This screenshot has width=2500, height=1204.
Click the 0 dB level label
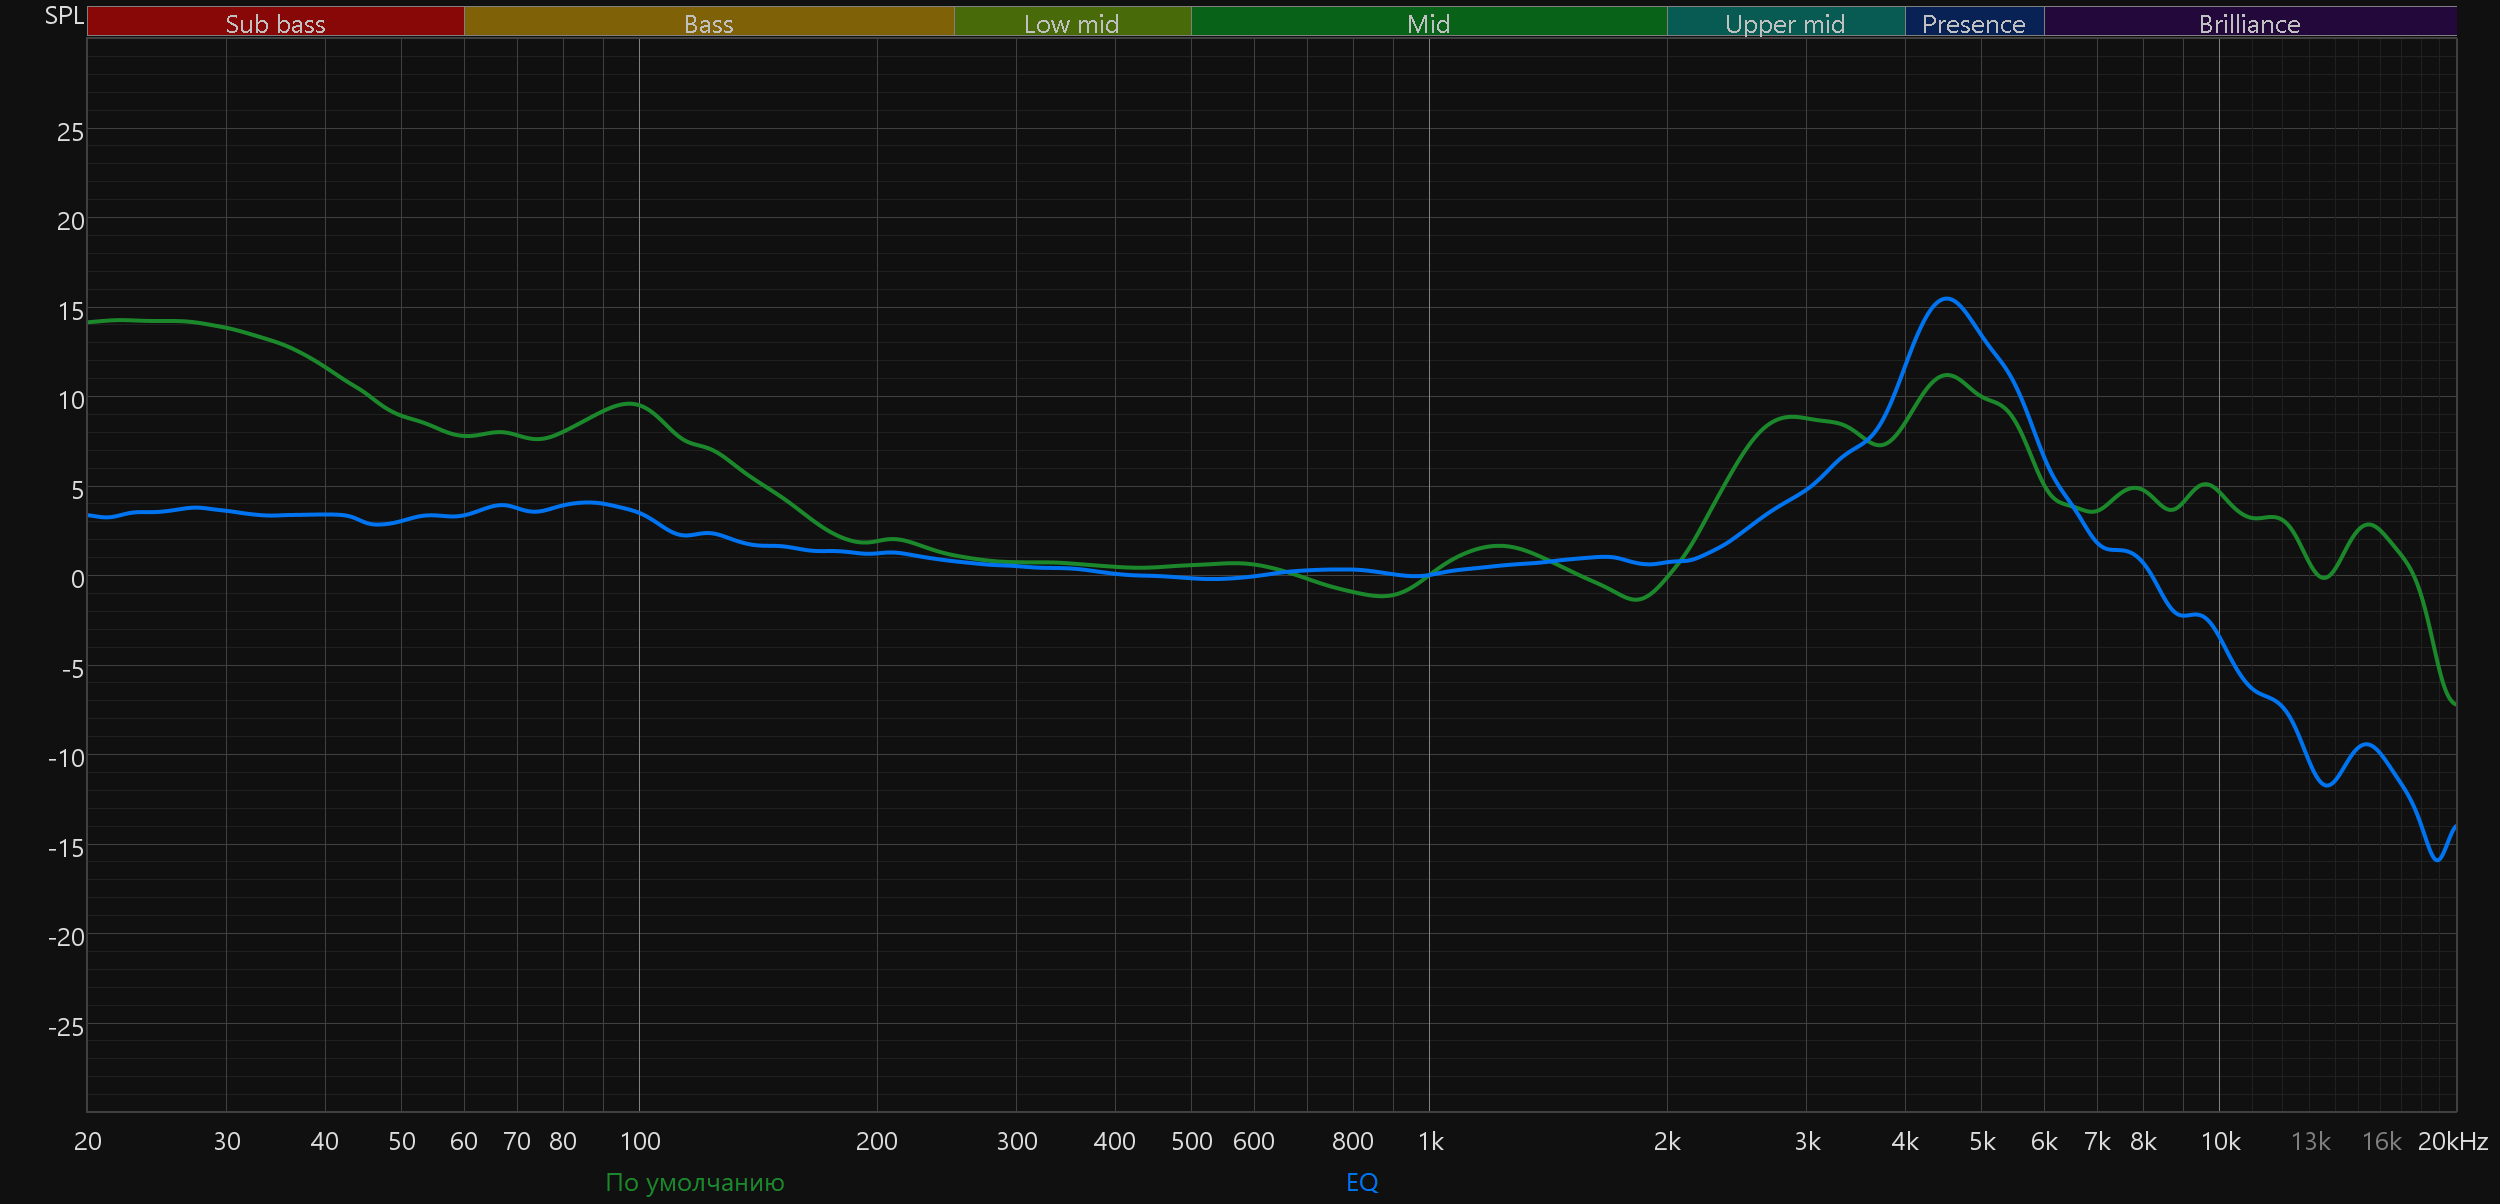tap(77, 579)
